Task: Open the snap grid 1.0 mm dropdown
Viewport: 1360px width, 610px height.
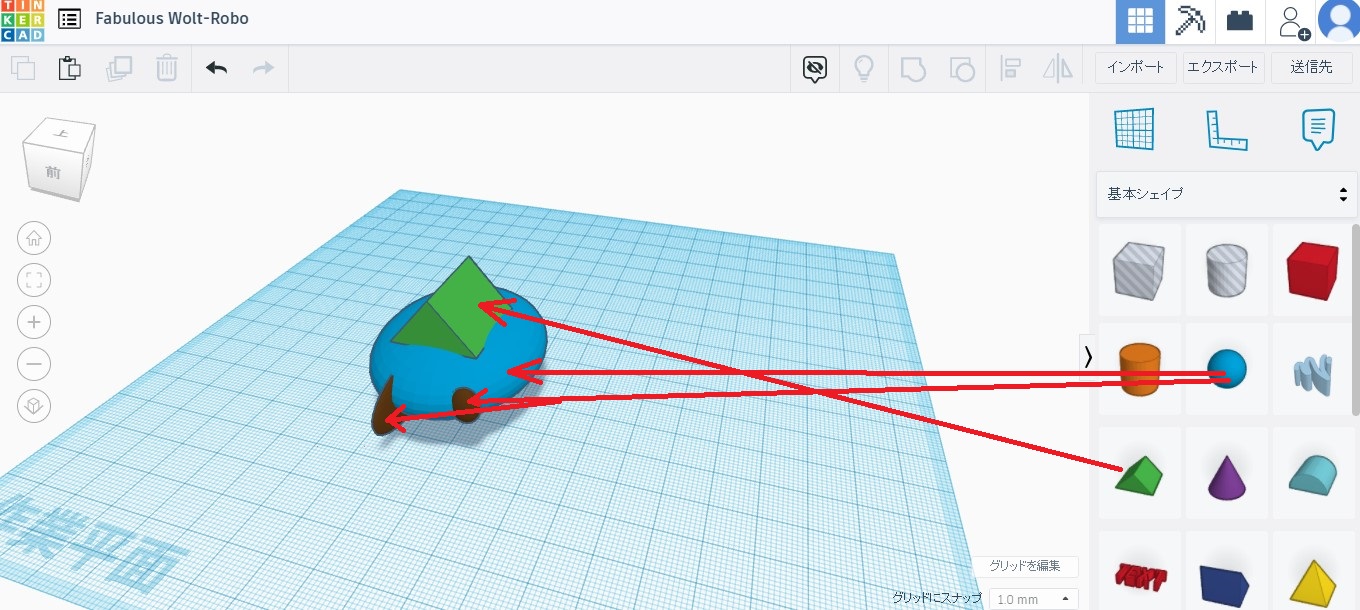Action: coord(1034,599)
